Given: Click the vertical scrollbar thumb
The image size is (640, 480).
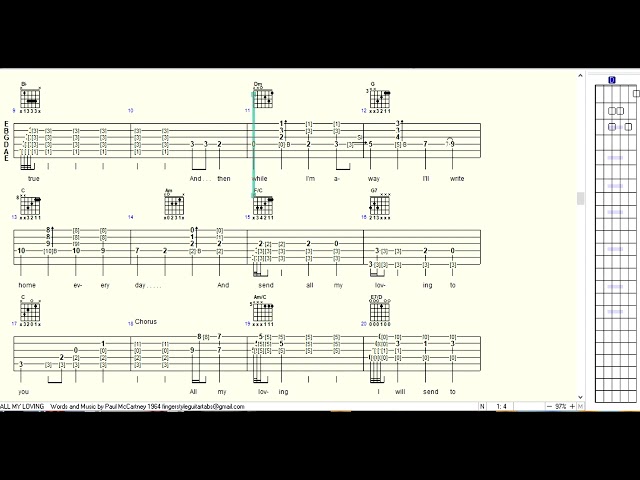Looking at the screenshot, I should (x=580, y=198).
